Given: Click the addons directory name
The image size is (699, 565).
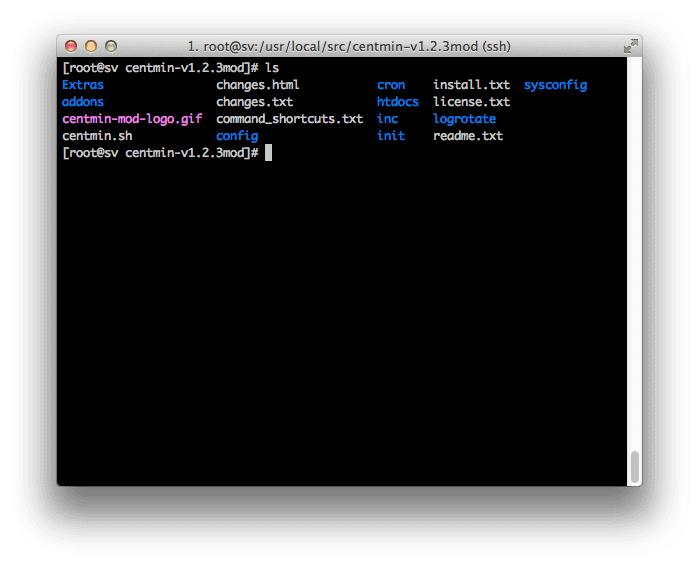Looking at the screenshot, I should click(83, 102).
